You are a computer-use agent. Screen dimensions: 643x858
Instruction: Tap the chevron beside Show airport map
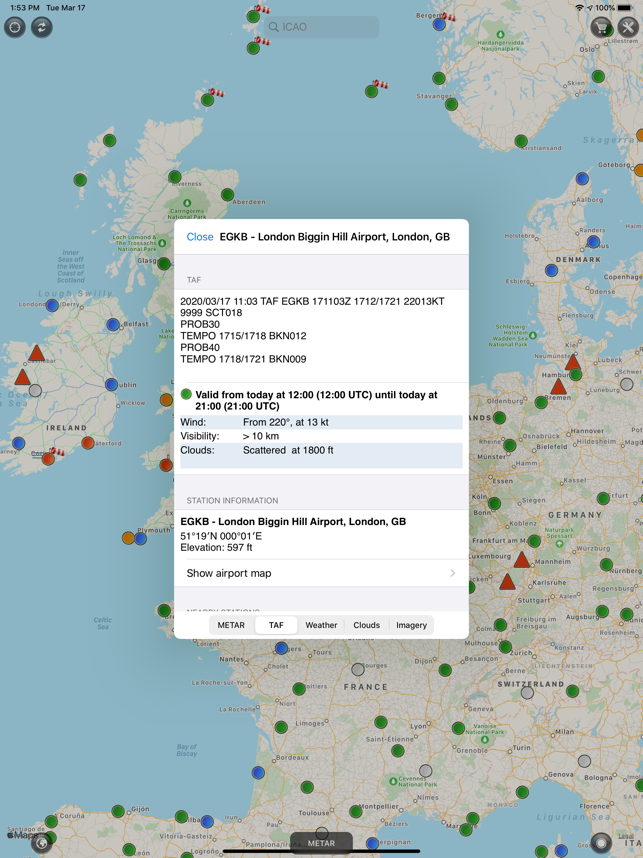(453, 573)
